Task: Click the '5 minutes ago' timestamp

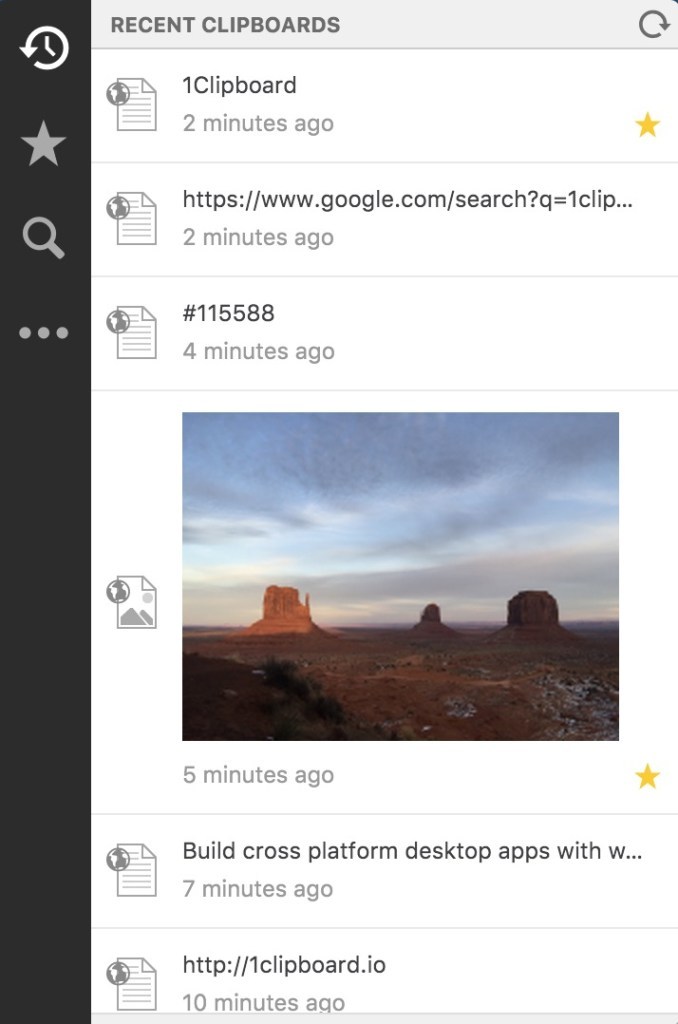Action: coord(259,775)
